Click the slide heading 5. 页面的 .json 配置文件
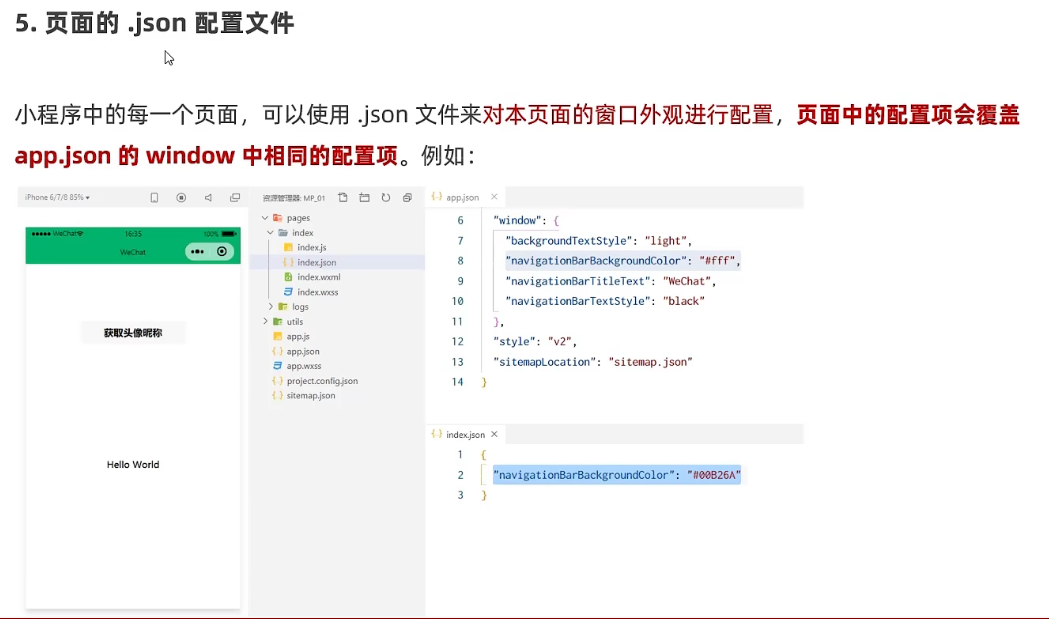The width and height of the screenshot is (1049, 619). 155,23
